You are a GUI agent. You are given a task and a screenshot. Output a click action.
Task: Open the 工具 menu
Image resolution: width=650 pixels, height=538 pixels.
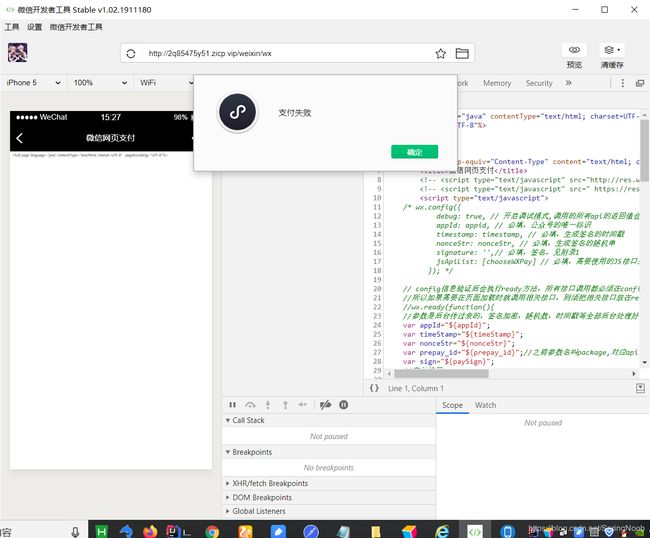pos(12,27)
